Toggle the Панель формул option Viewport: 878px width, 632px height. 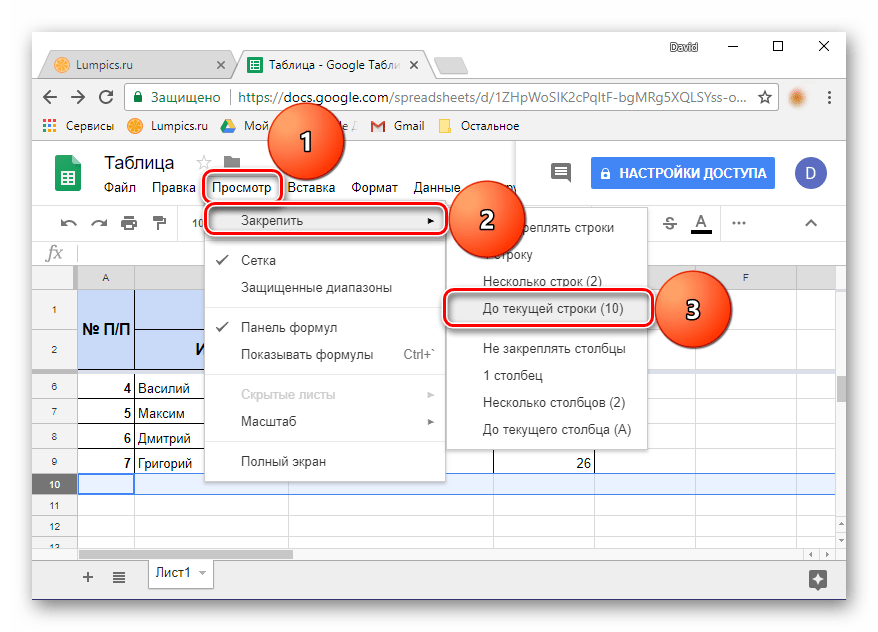point(288,327)
